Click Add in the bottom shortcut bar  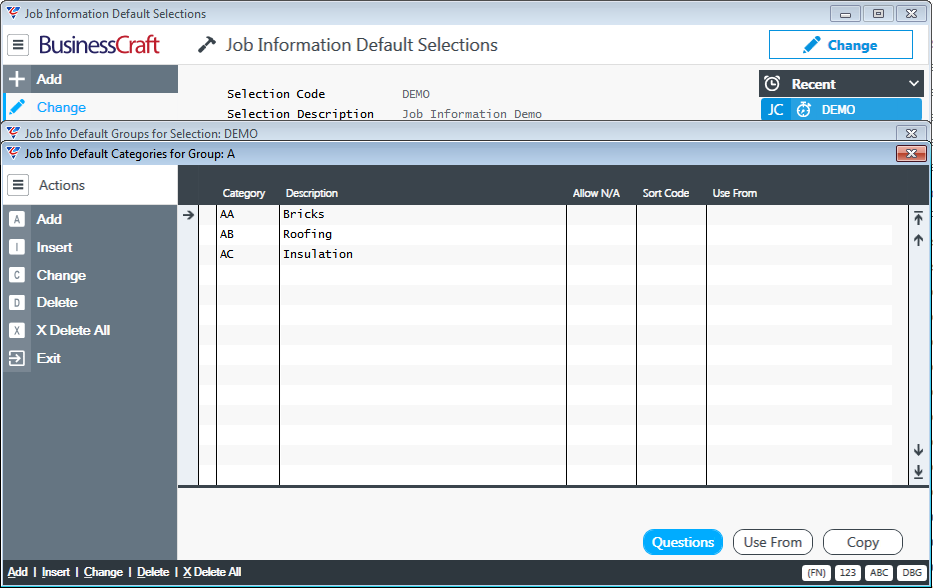pos(18,572)
